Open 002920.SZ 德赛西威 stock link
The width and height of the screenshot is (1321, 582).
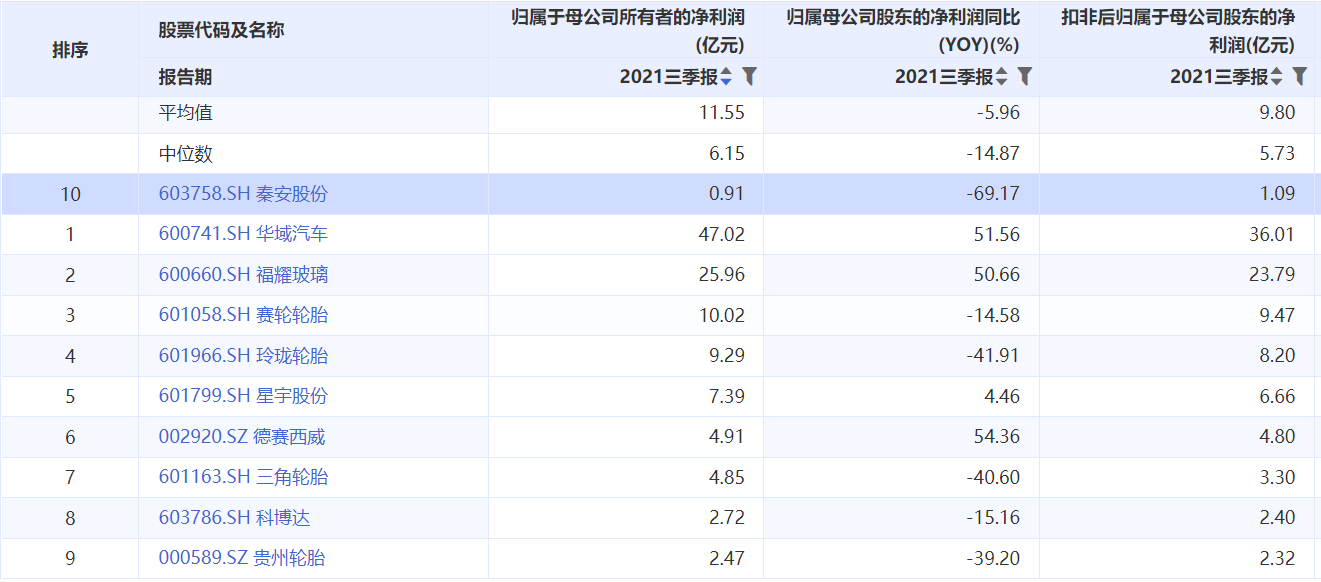pyautogui.click(x=242, y=437)
